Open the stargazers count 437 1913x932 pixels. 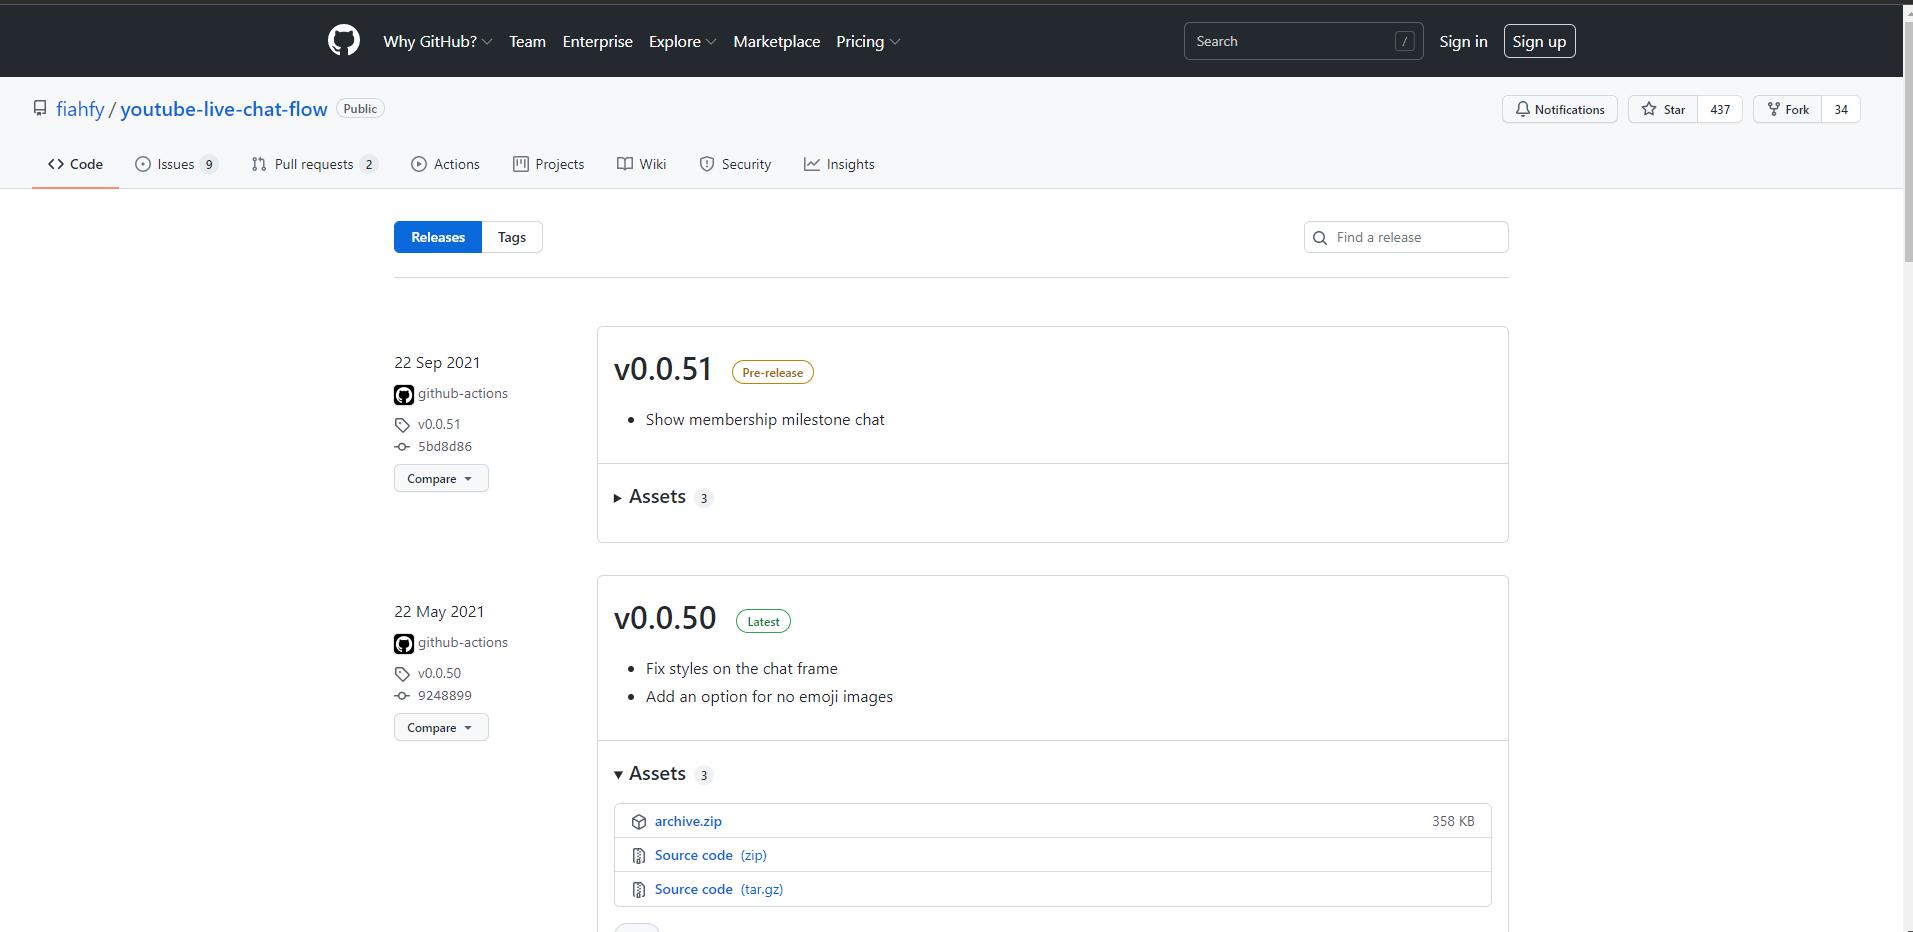click(x=1720, y=109)
